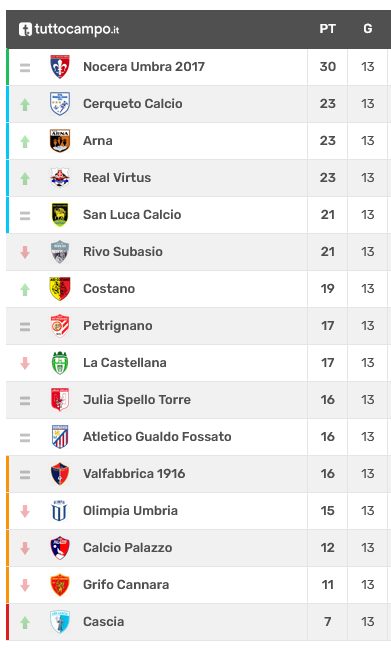Sort standings by G column header

pyautogui.click(x=367, y=29)
